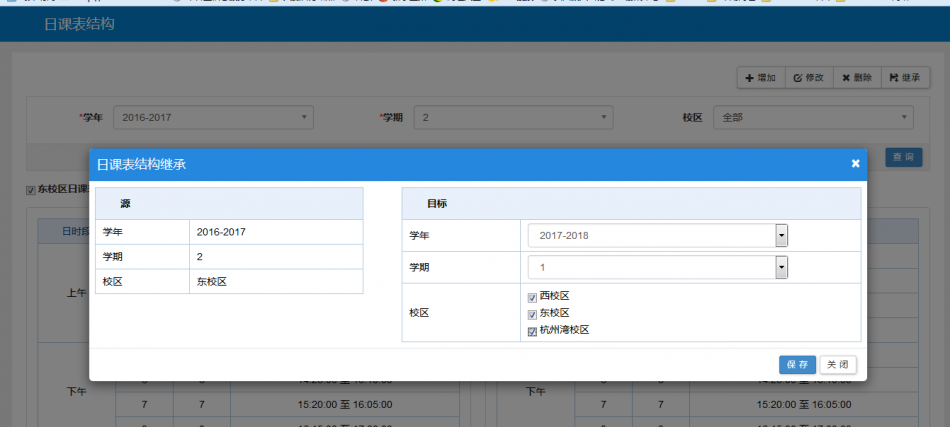Click the 继承 (inherit) toolbar button
The image size is (950, 427).
[x=904, y=78]
